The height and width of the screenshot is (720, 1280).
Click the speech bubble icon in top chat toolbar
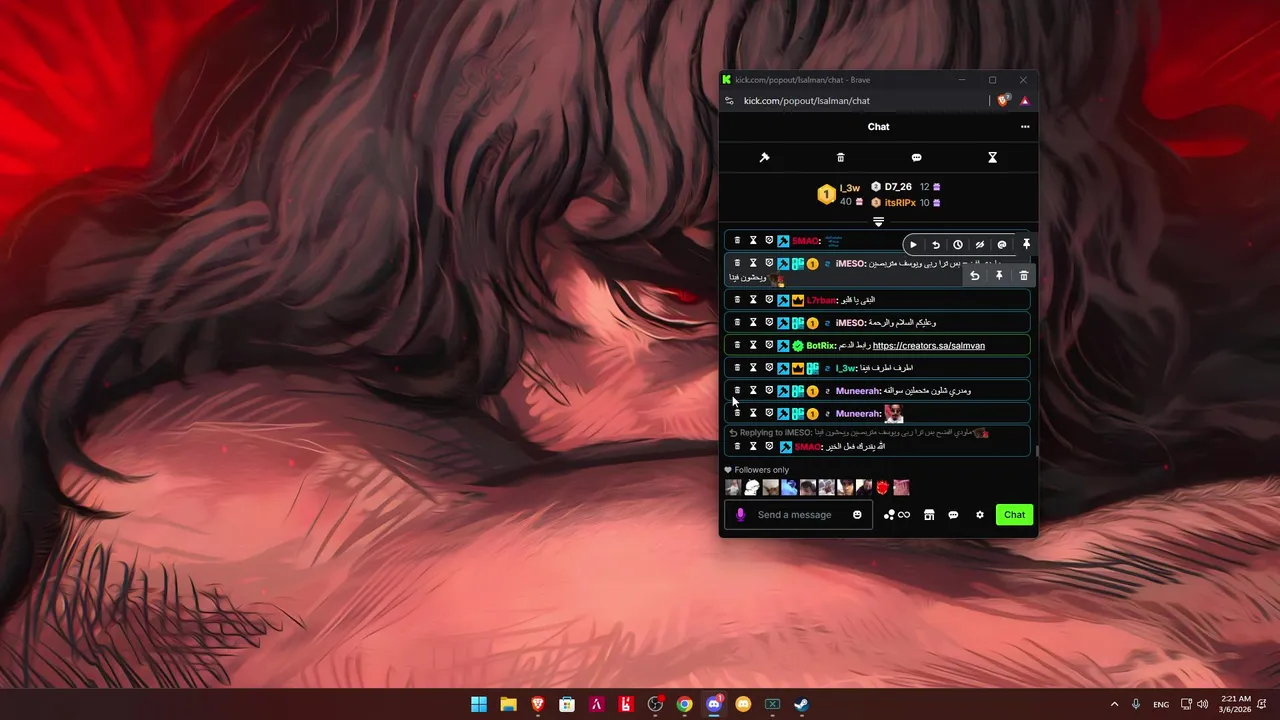917,157
